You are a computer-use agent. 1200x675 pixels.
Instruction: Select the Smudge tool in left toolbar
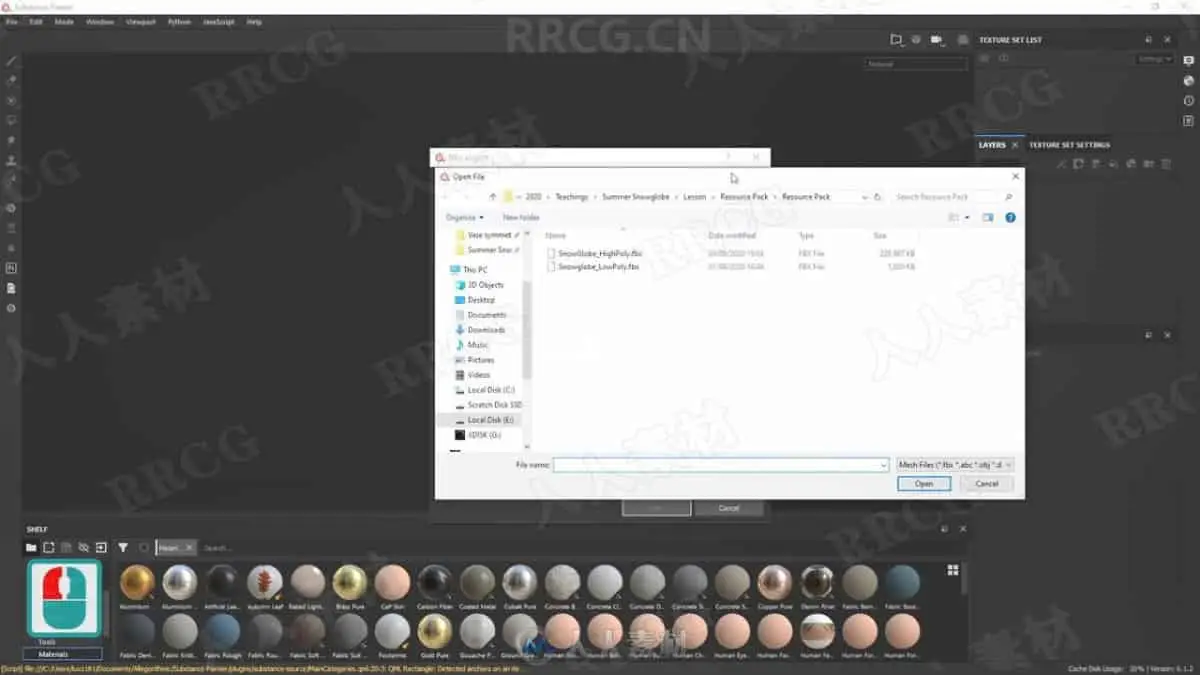[x=12, y=140]
